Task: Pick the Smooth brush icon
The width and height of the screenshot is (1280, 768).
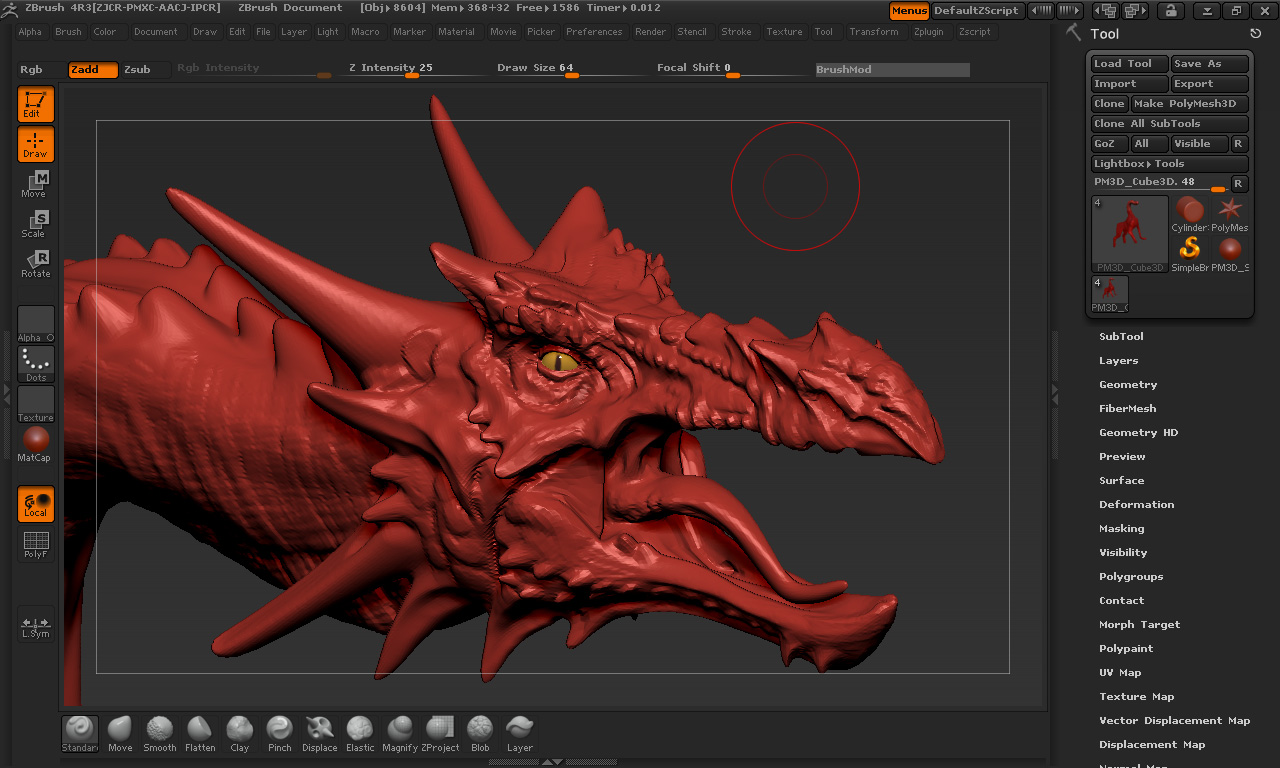Action: click(160, 733)
